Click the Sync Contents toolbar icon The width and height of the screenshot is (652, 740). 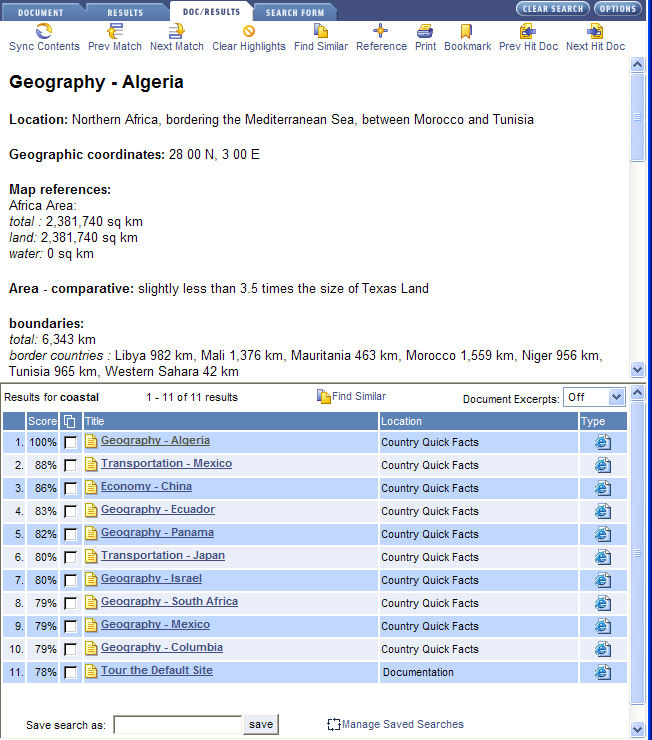pyautogui.click(x=44, y=31)
